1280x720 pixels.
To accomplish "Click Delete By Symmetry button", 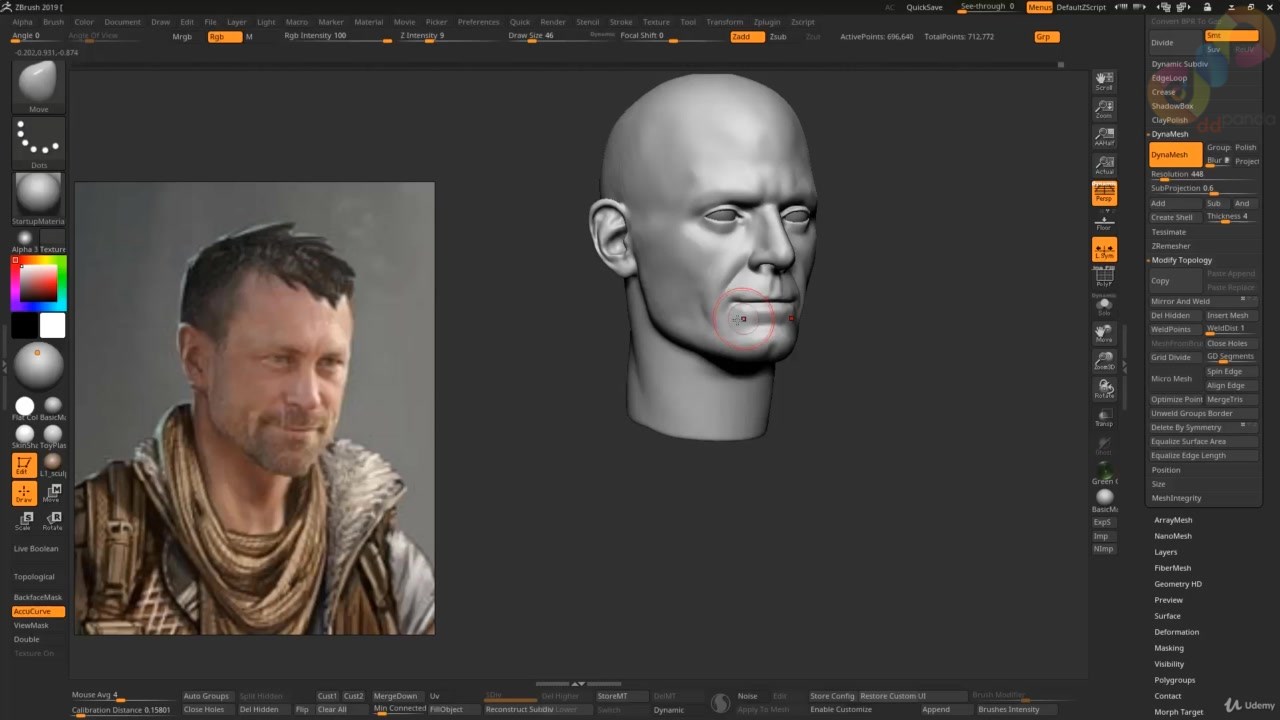I will tap(1203, 427).
